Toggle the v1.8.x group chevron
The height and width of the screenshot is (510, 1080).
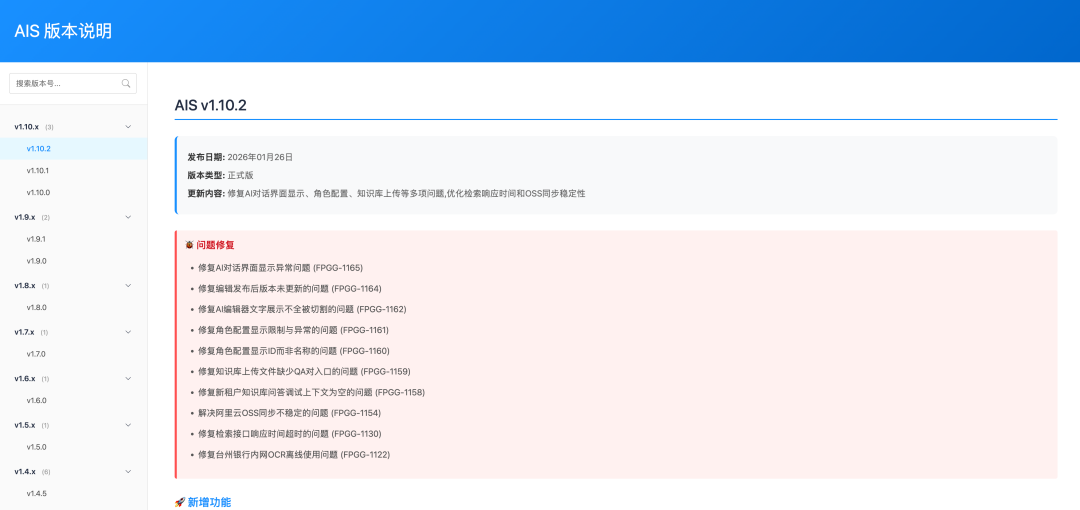pyautogui.click(x=127, y=286)
